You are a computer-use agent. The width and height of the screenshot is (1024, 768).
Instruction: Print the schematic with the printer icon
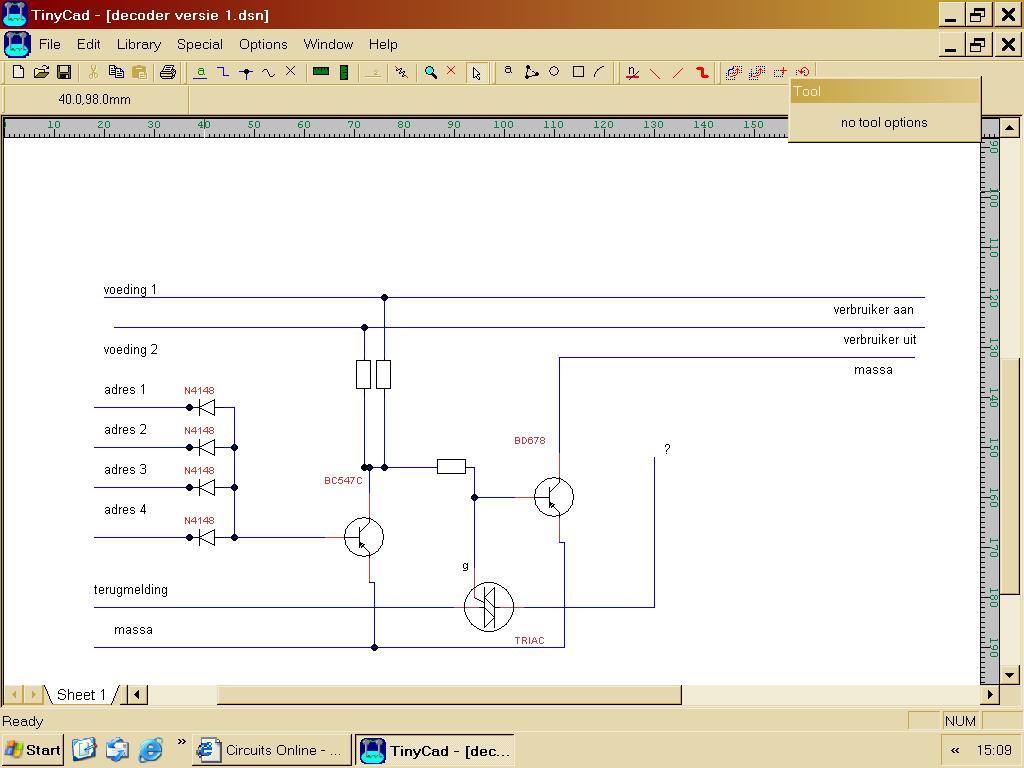167,72
